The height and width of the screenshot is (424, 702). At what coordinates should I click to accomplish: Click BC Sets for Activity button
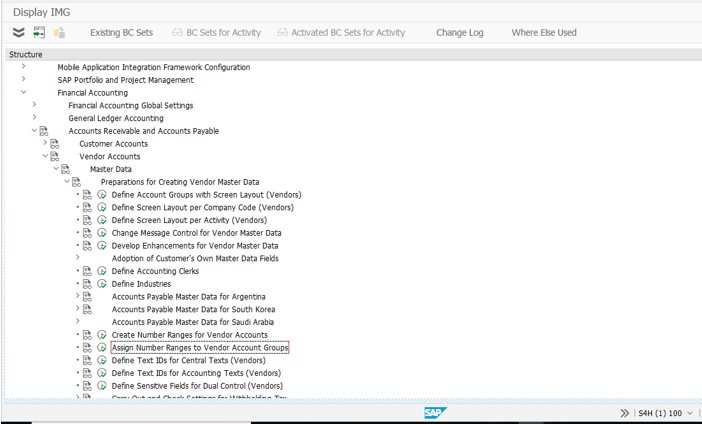[x=216, y=33]
